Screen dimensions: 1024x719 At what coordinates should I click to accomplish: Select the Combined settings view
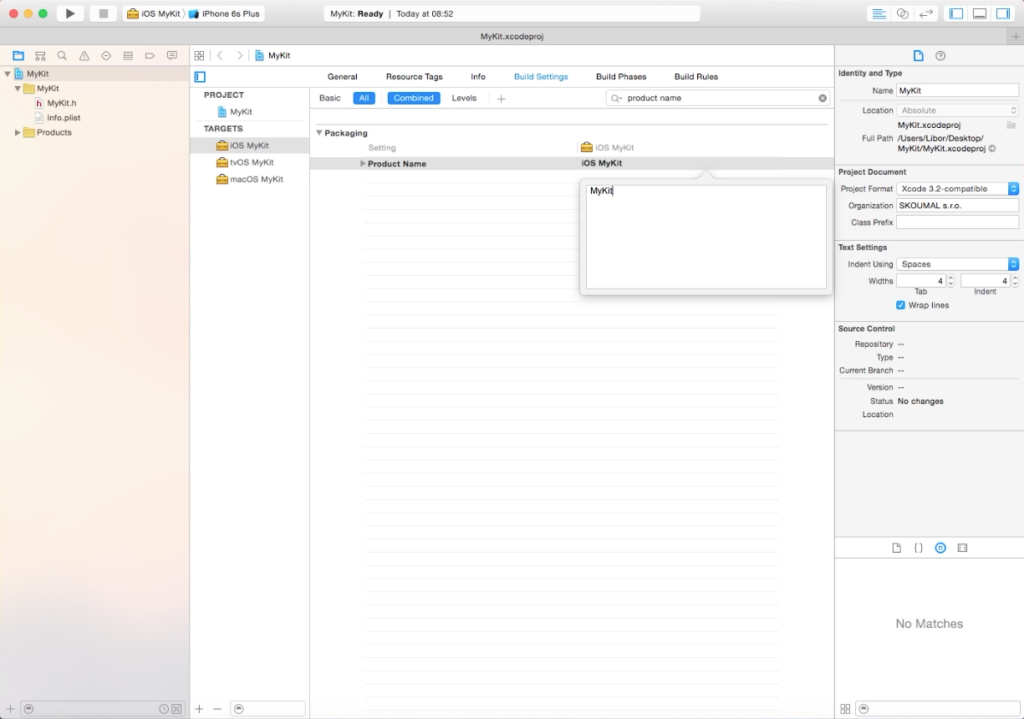tap(413, 98)
